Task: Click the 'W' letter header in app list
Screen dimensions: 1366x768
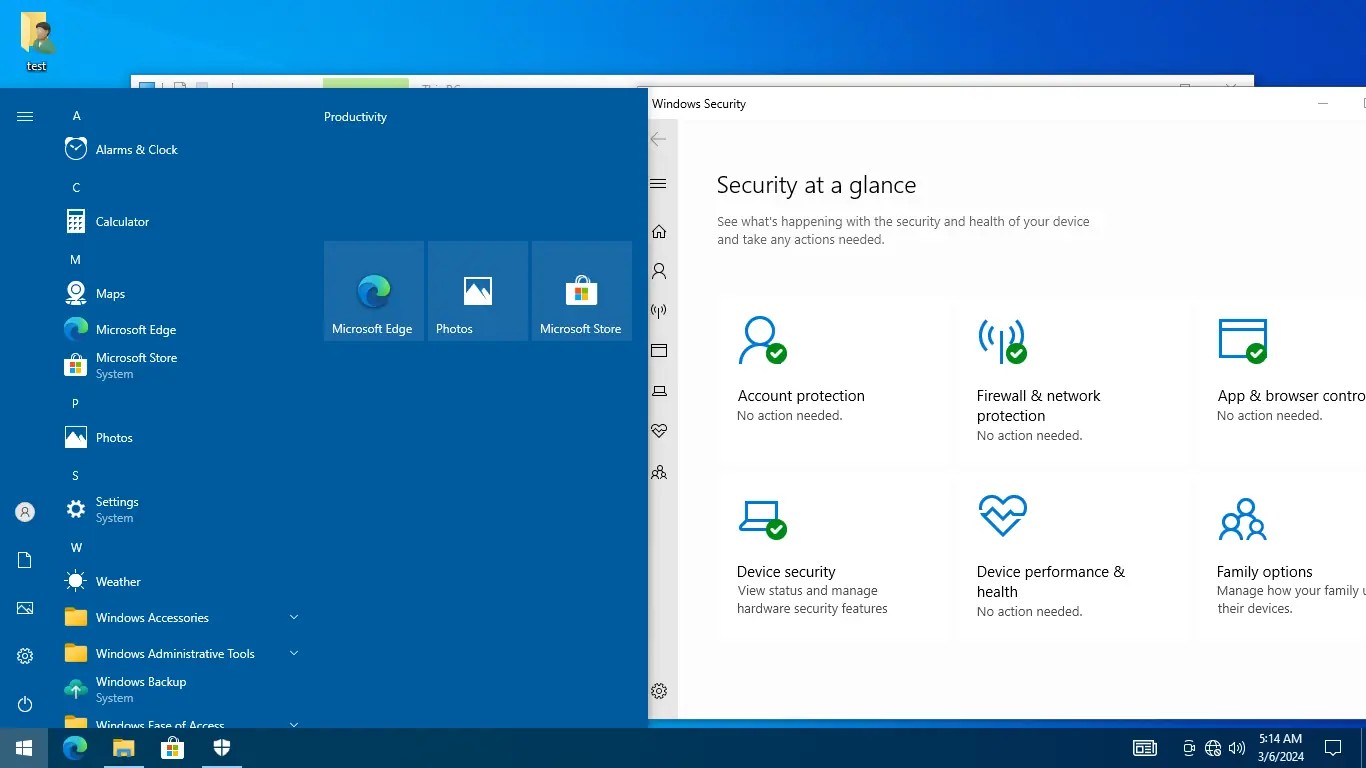Action: (x=76, y=548)
